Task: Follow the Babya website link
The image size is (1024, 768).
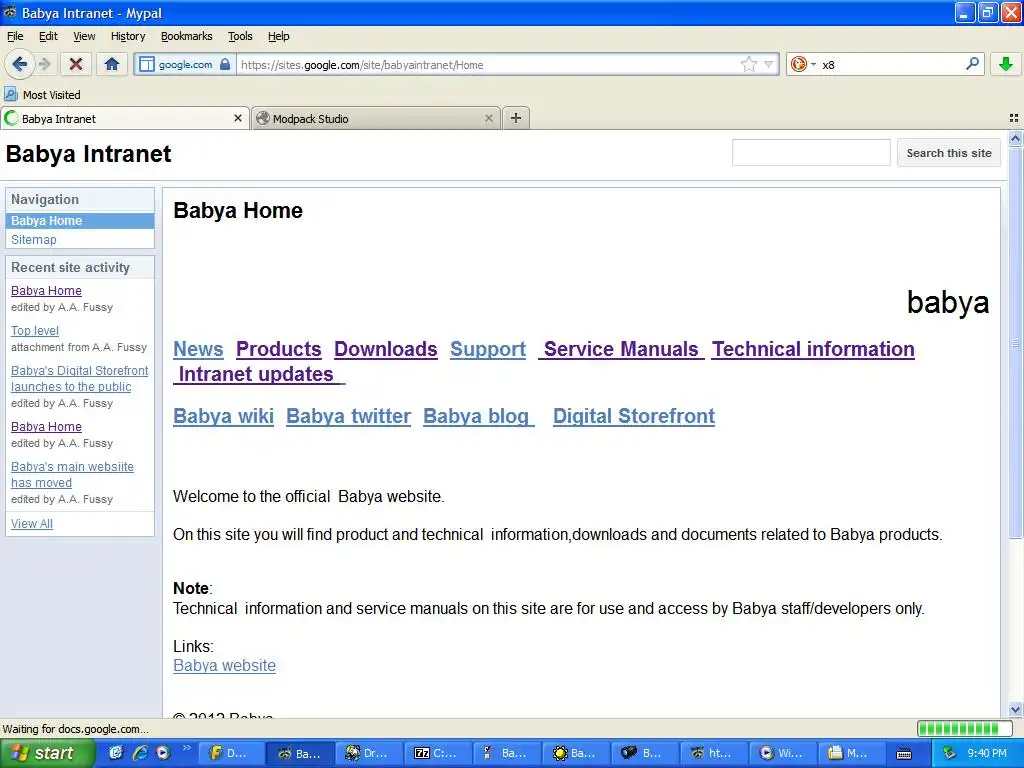Action: coord(225,665)
